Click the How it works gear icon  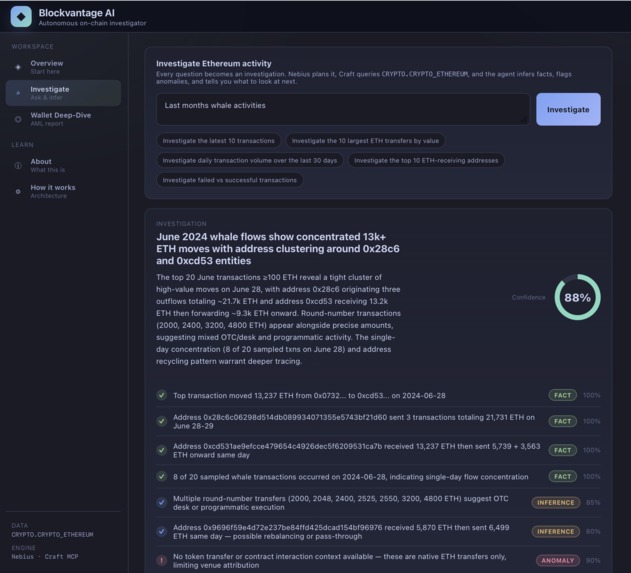[x=18, y=192]
